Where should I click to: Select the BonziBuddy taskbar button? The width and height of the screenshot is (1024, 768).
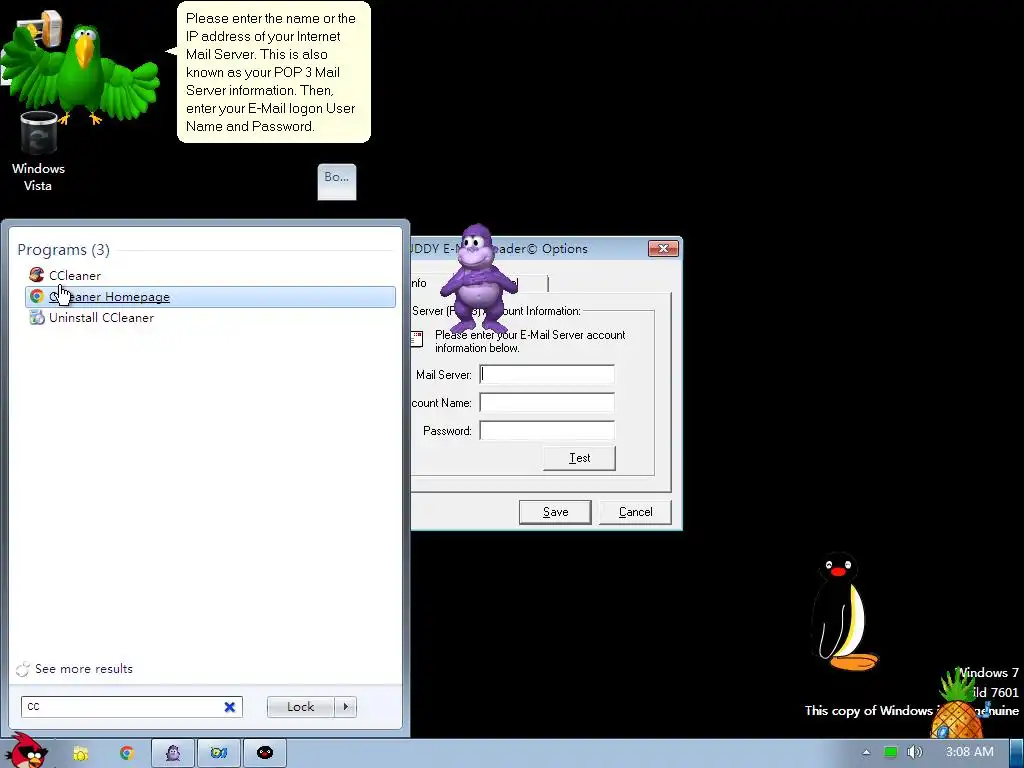173,754
